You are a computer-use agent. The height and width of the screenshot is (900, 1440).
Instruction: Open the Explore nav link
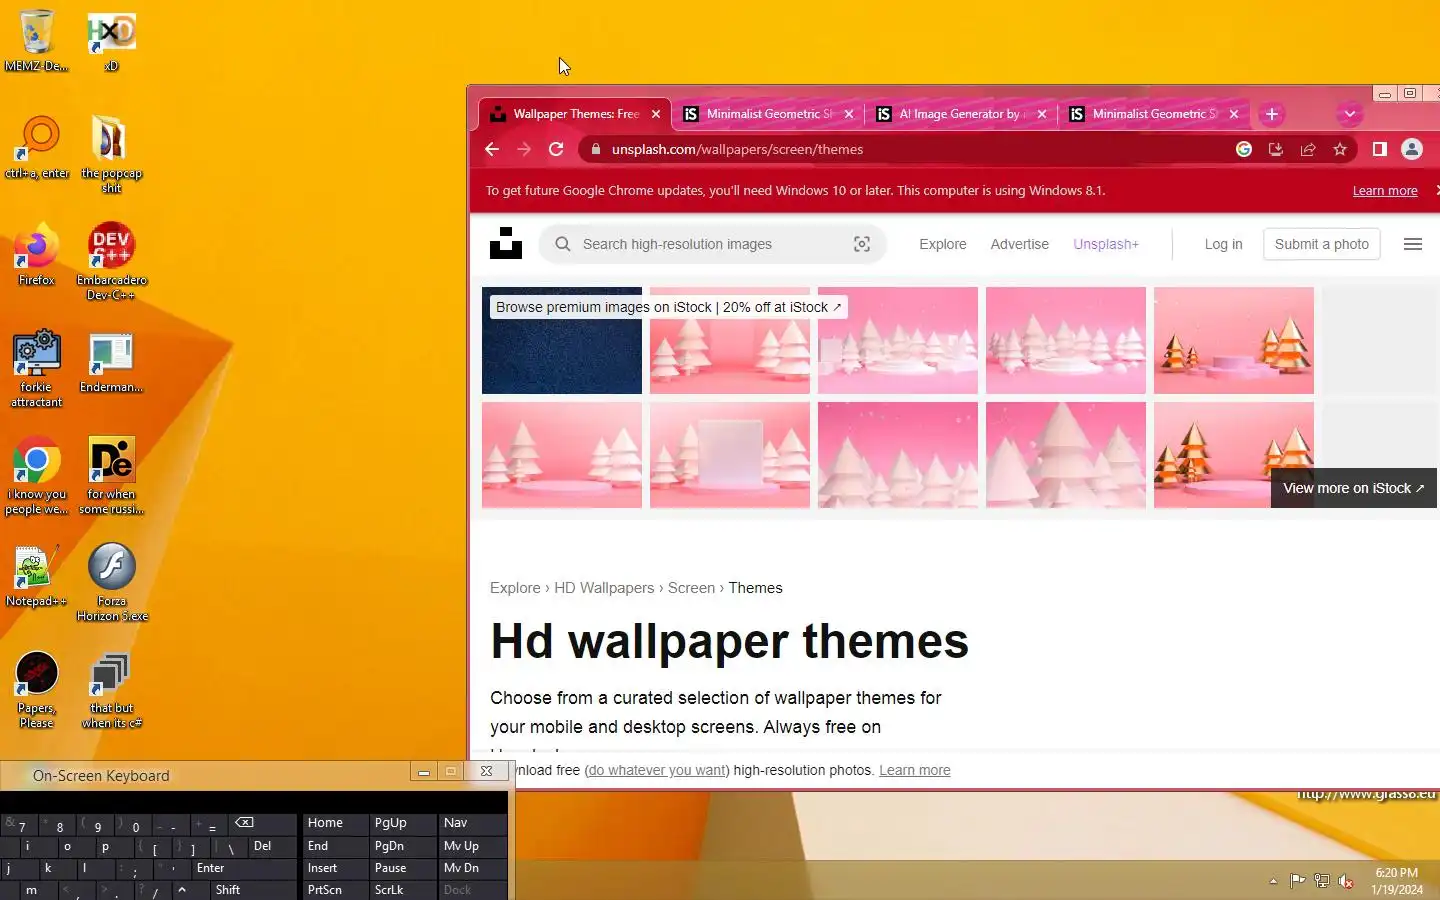pos(943,244)
